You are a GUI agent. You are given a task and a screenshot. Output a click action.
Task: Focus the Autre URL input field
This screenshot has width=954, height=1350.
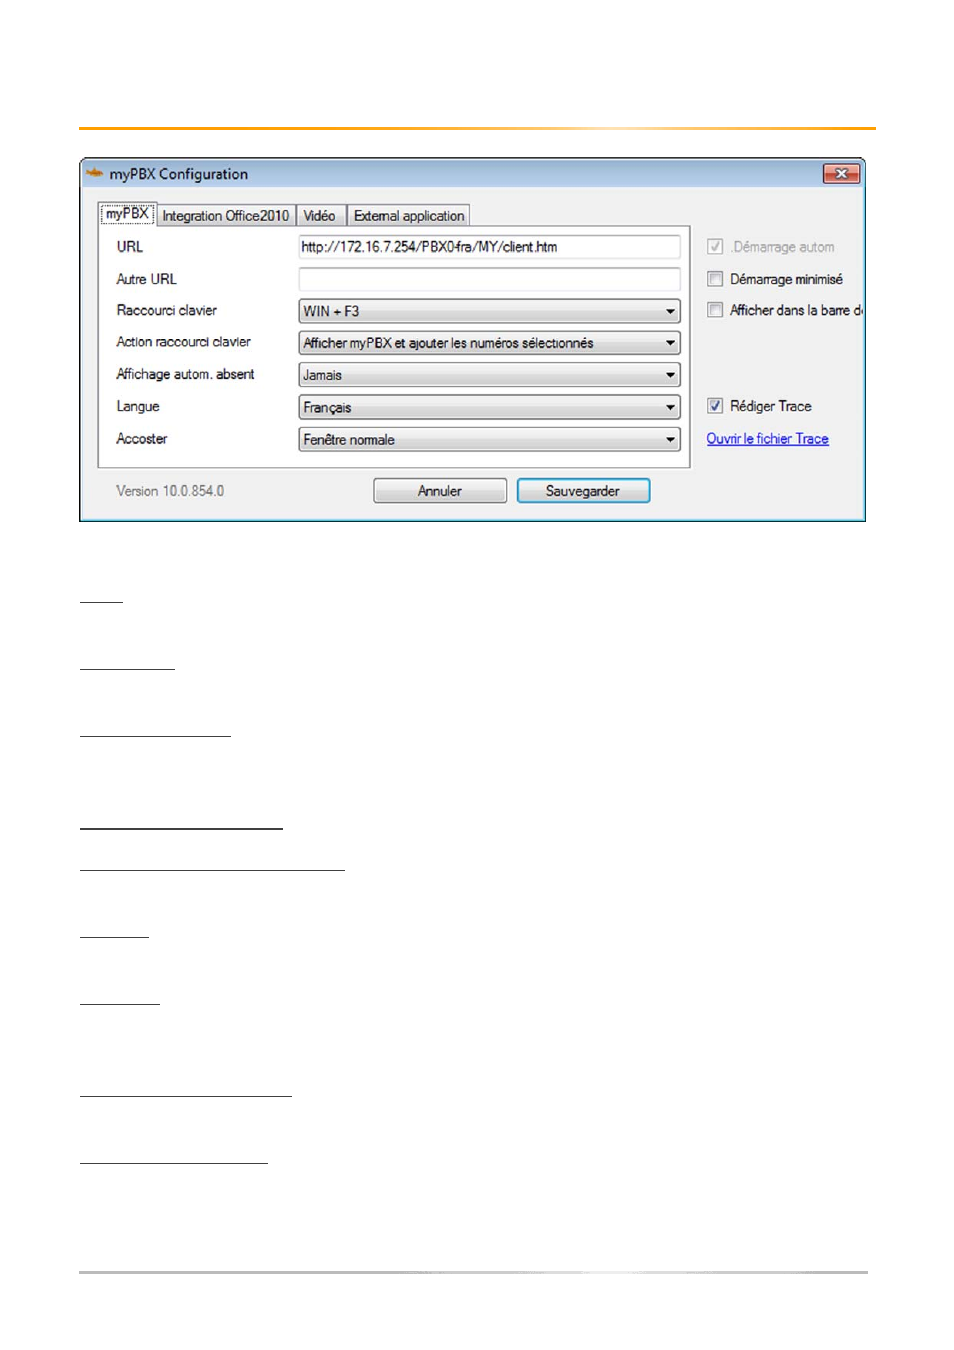click(489, 279)
